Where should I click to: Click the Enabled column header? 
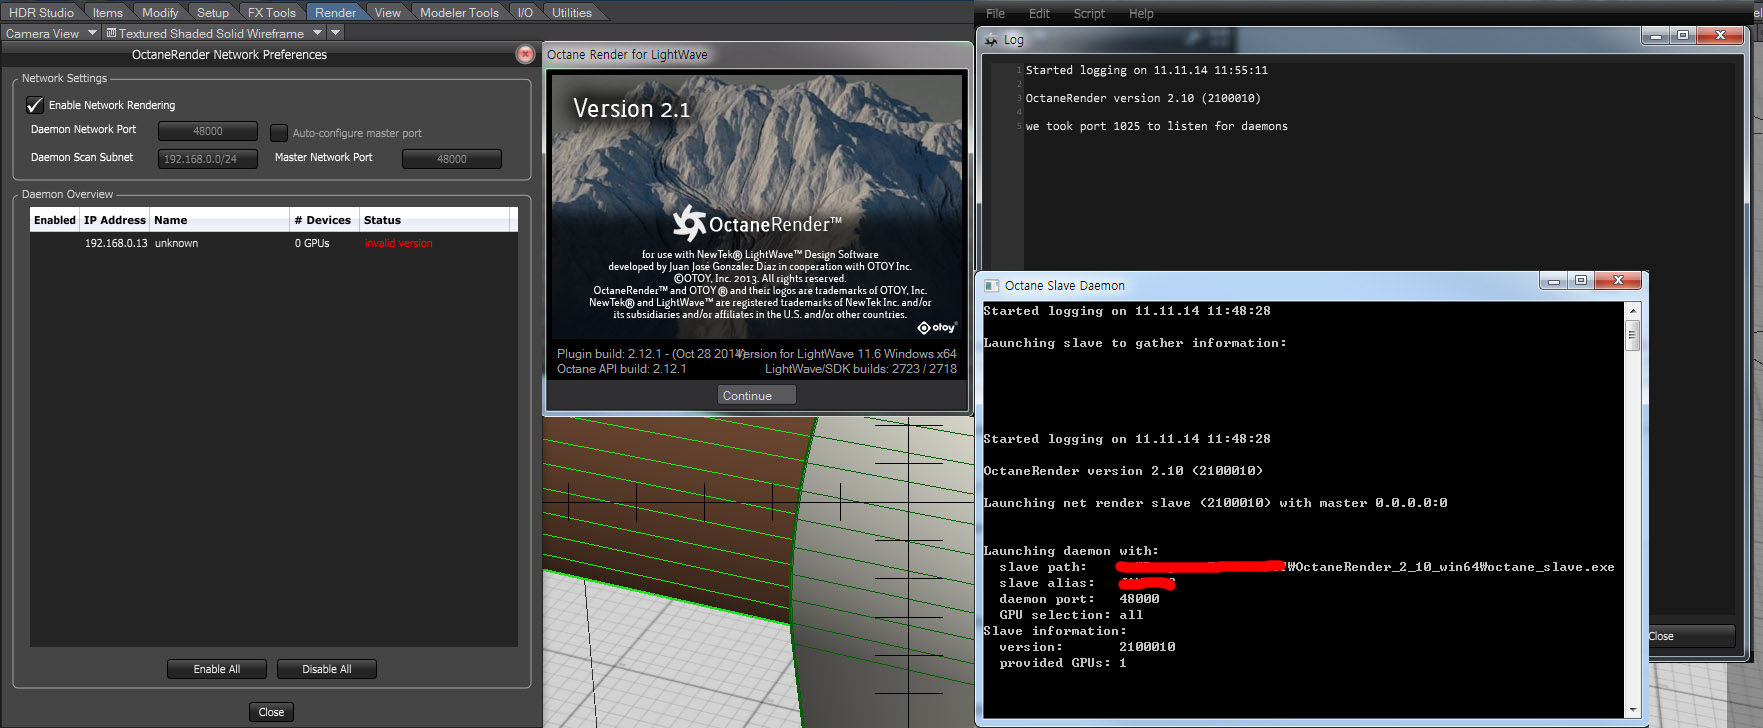click(55, 220)
